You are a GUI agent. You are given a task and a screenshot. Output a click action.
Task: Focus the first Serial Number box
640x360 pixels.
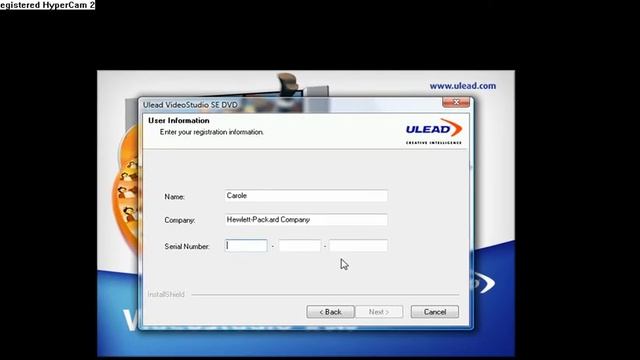coord(246,245)
